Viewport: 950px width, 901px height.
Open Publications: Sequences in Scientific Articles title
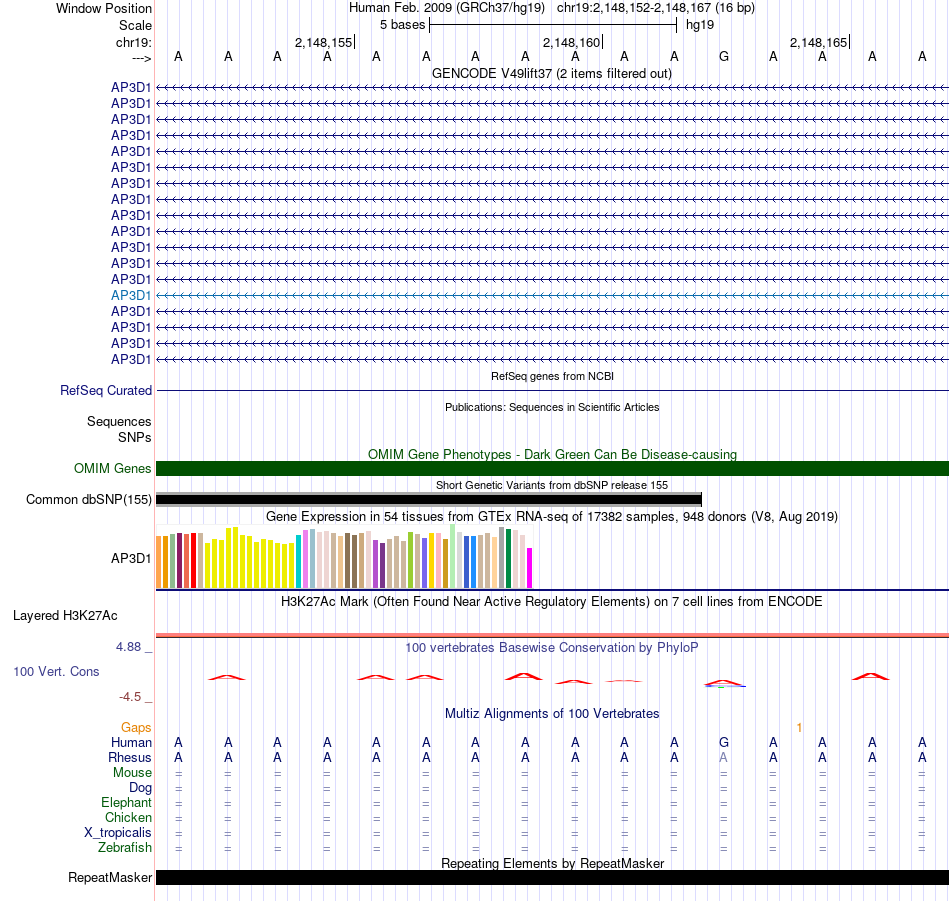tap(552, 407)
